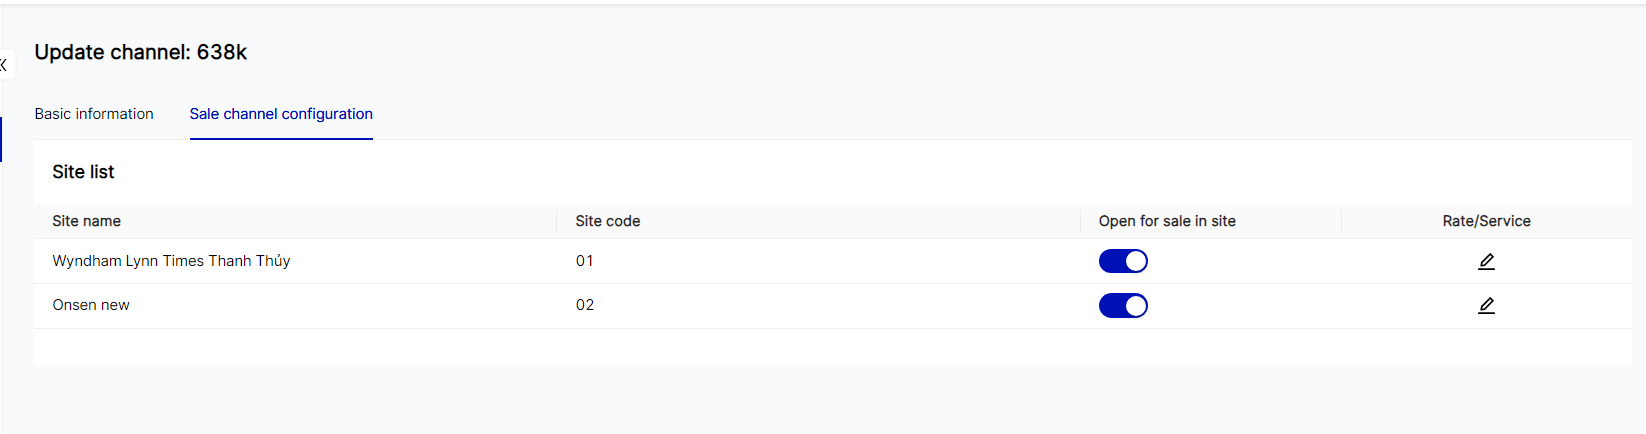Click the Site name column header

click(x=87, y=221)
